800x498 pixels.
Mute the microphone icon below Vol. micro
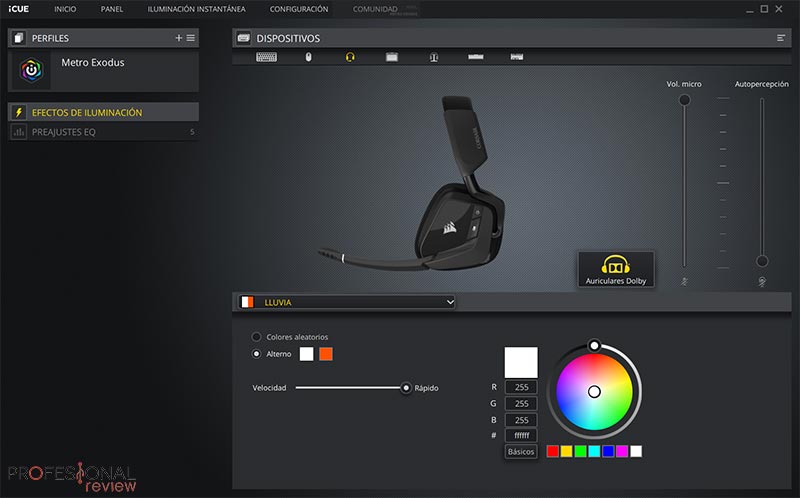(x=684, y=281)
